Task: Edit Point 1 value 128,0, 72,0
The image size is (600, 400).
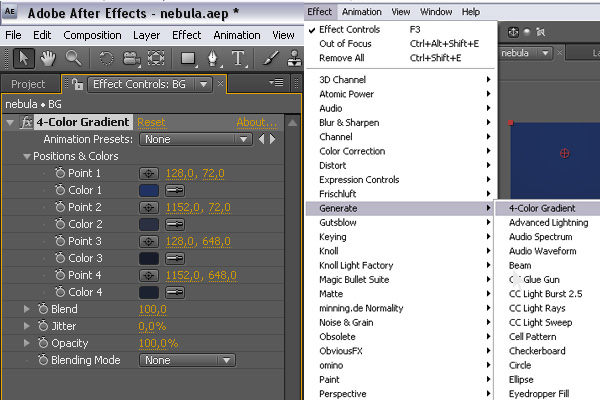Action: tap(195, 173)
